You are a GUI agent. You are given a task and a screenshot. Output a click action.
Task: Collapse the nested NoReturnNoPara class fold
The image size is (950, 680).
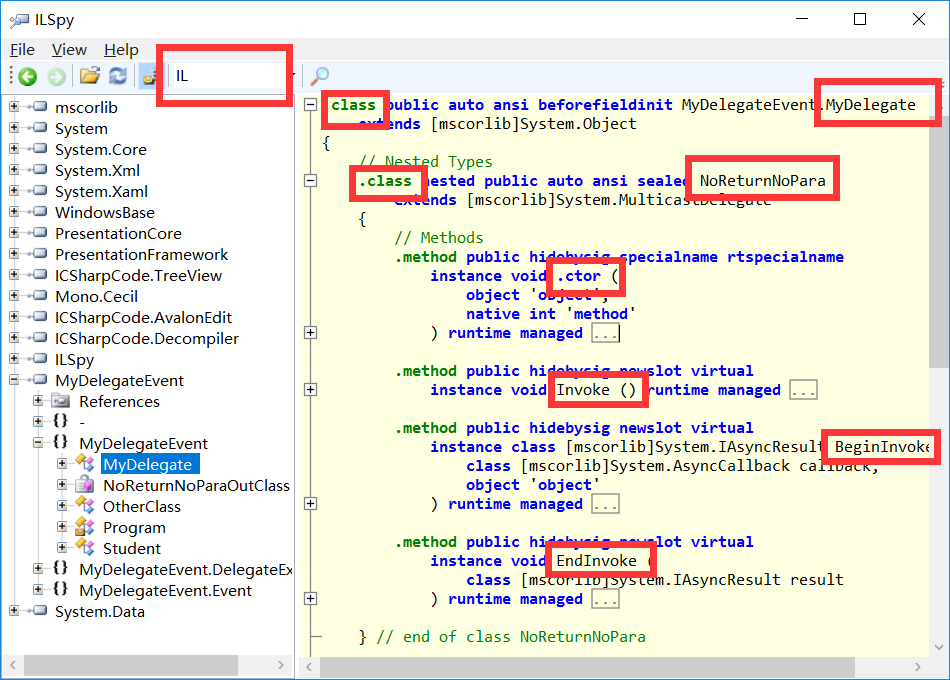[x=310, y=180]
